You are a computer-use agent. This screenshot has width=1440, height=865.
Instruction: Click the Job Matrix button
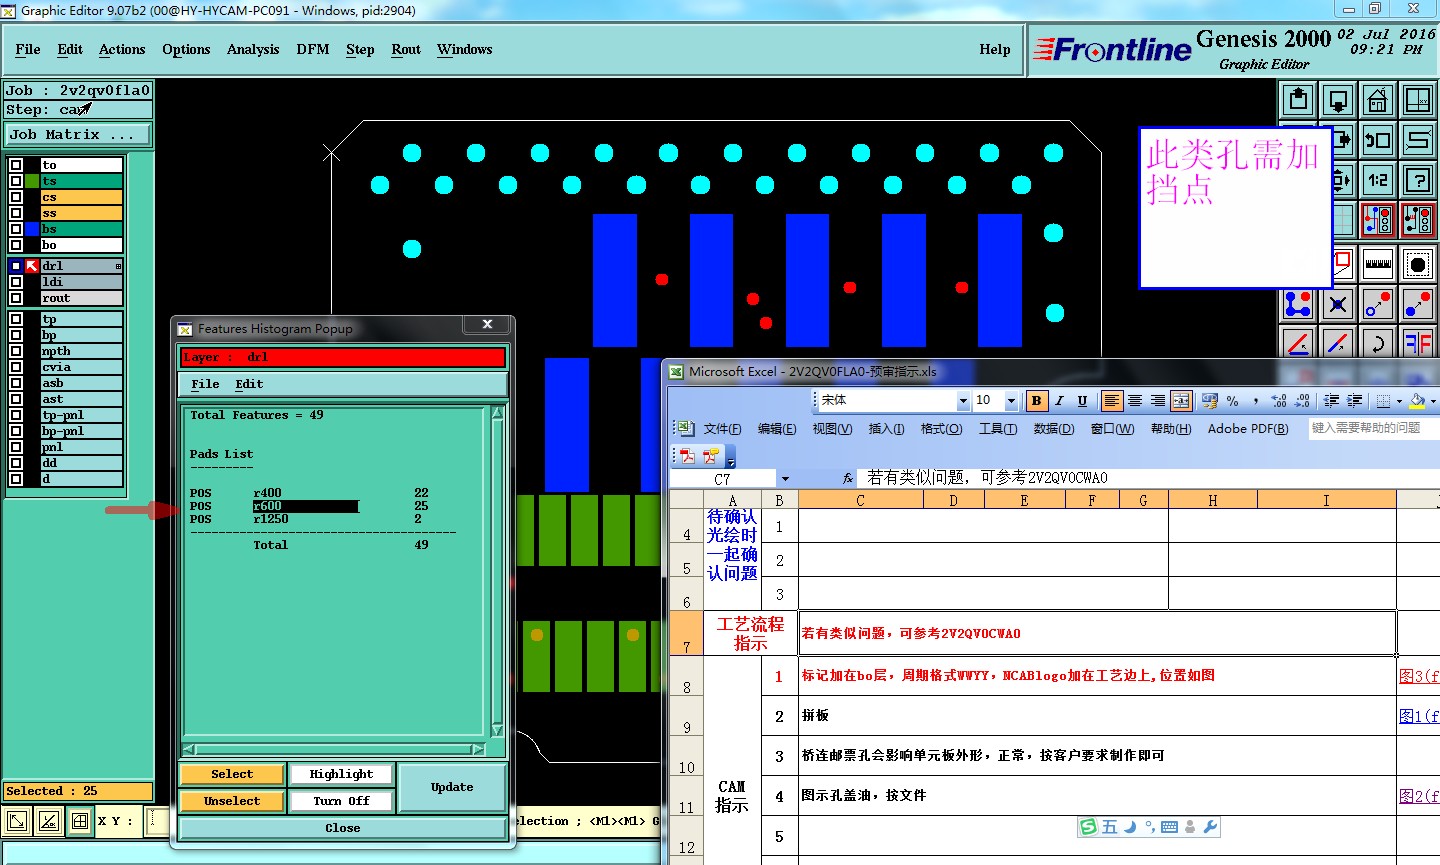coord(78,134)
